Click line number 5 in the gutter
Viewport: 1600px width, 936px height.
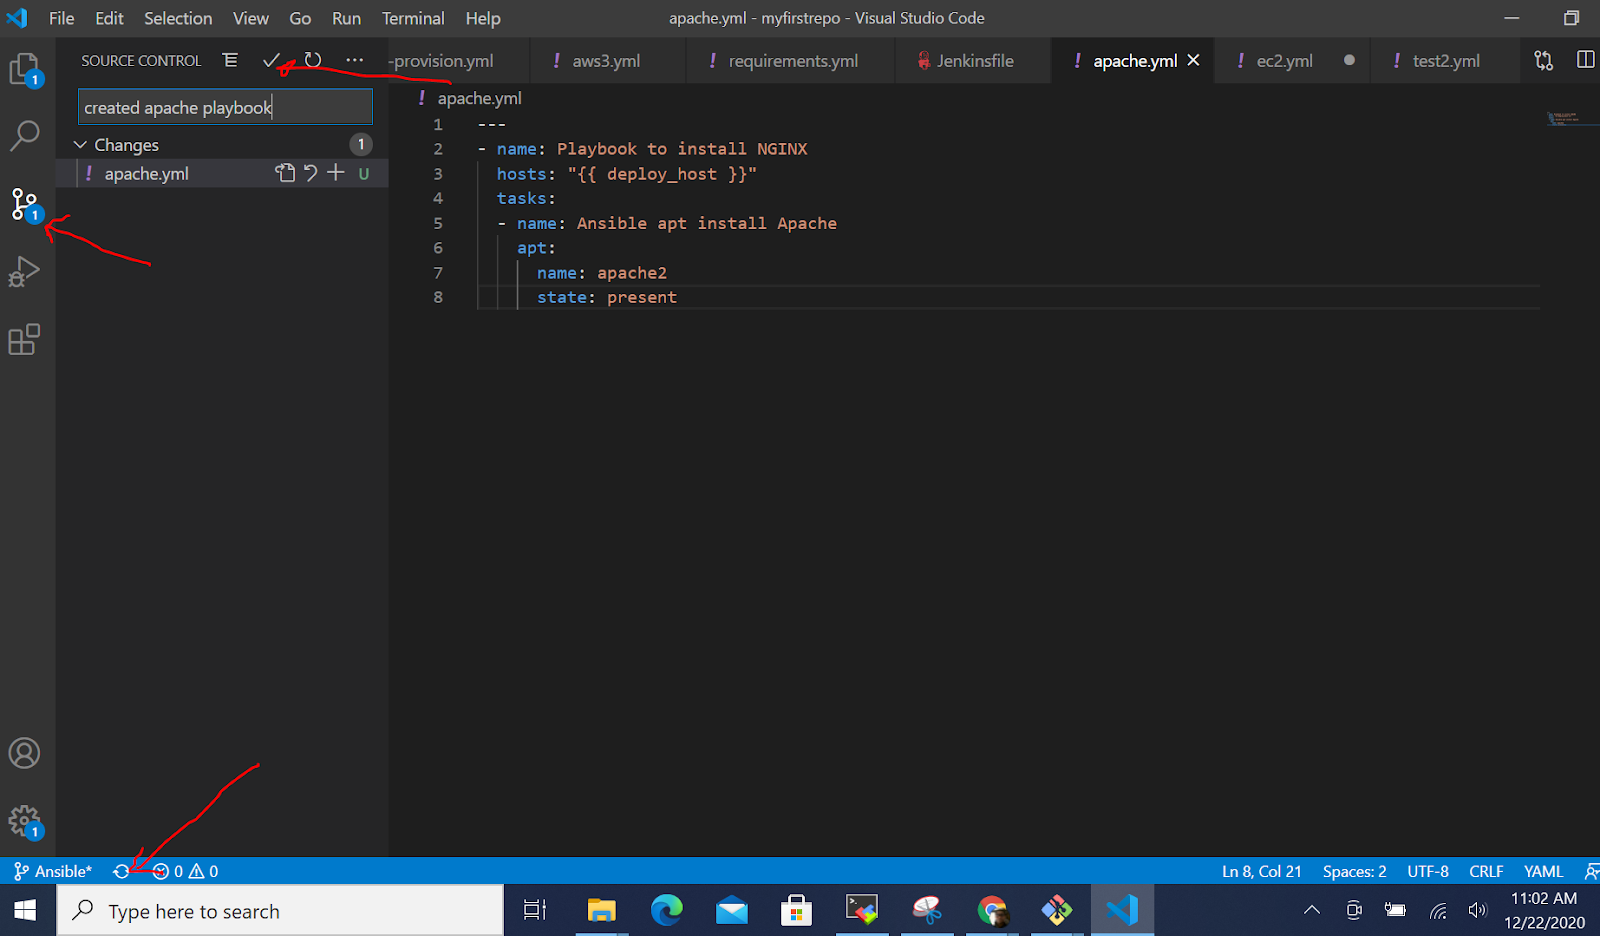[x=437, y=223]
